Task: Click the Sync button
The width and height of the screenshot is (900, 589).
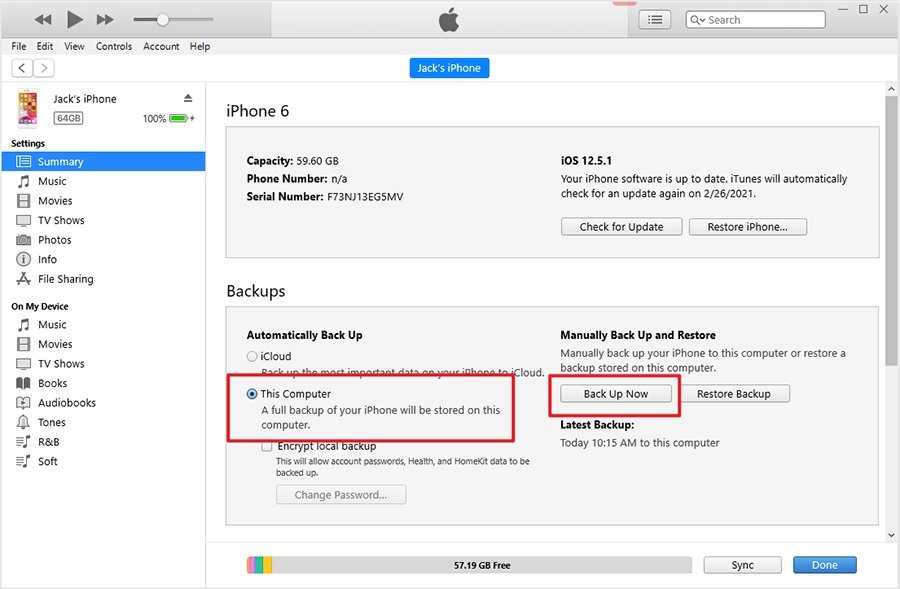Action: [742, 565]
